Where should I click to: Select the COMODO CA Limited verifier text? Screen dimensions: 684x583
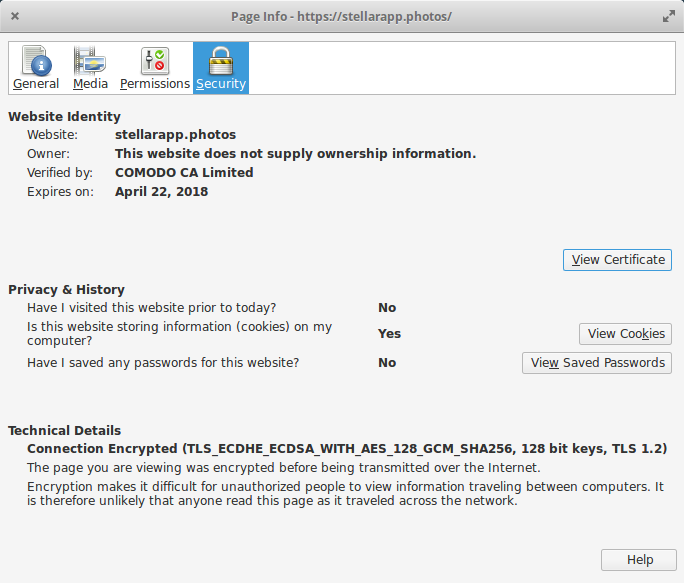(184, 173)
